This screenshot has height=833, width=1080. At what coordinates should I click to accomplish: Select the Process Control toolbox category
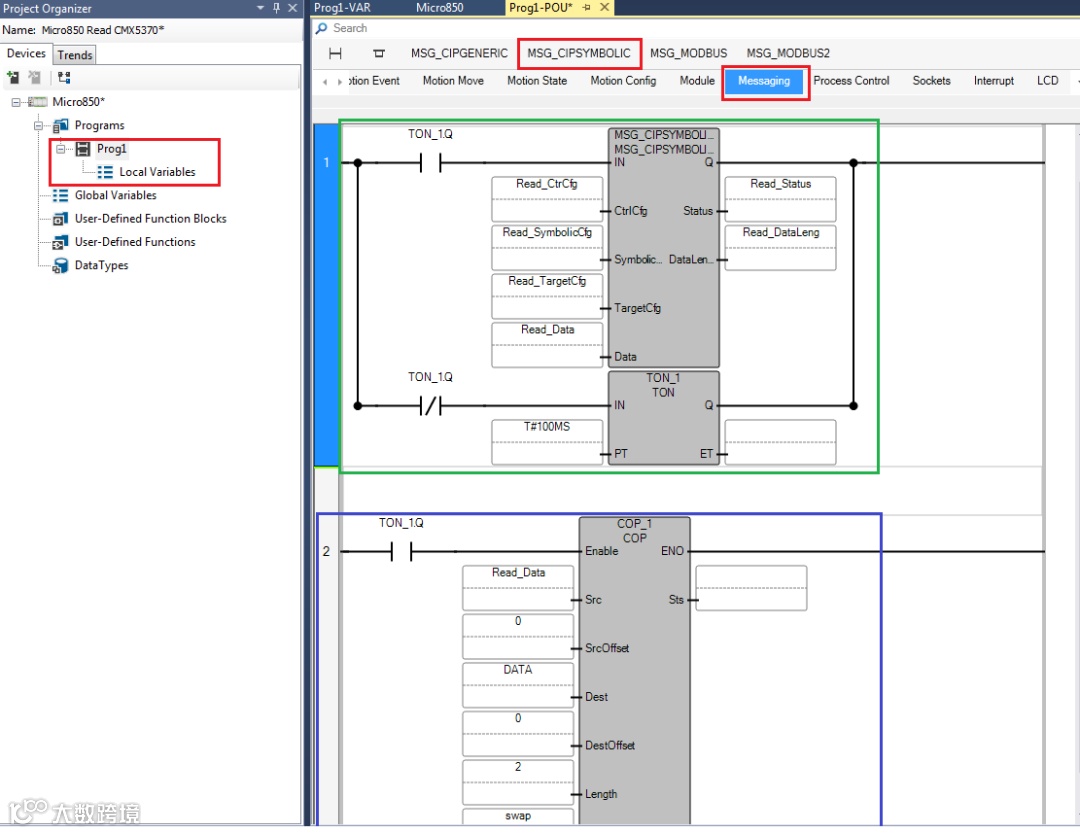[851, 81]
